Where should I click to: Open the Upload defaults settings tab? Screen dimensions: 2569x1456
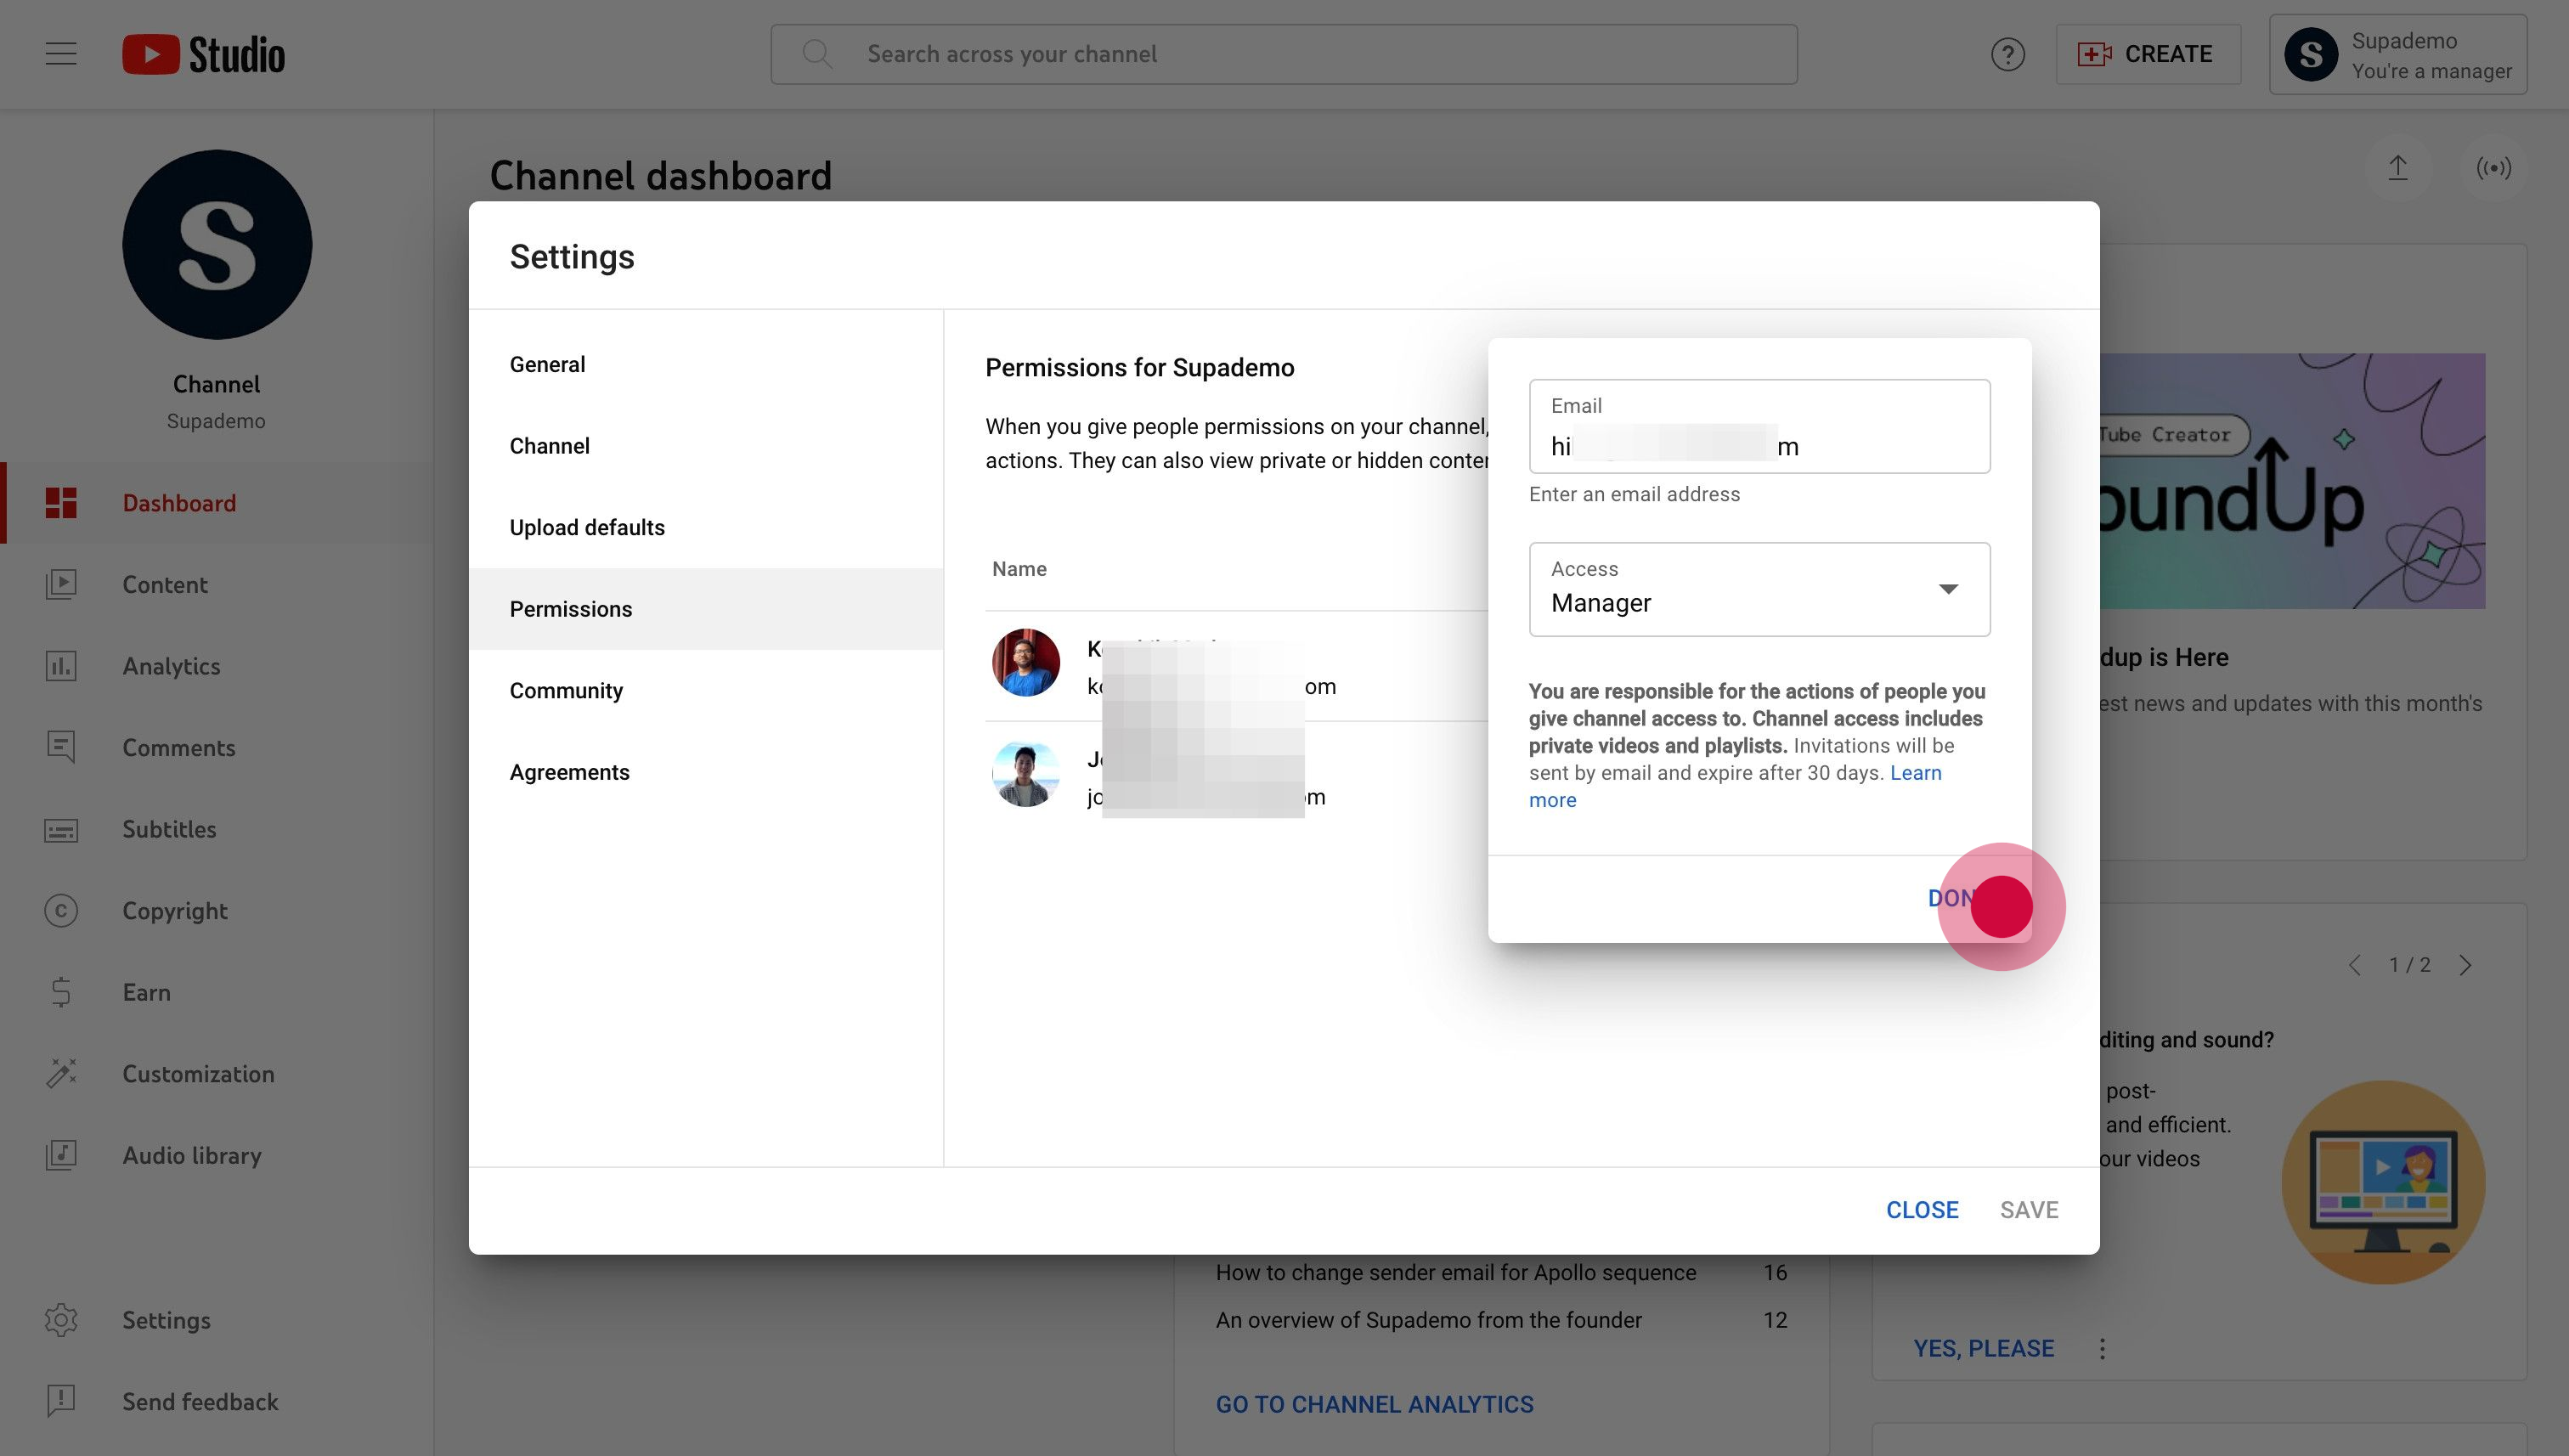706,528
